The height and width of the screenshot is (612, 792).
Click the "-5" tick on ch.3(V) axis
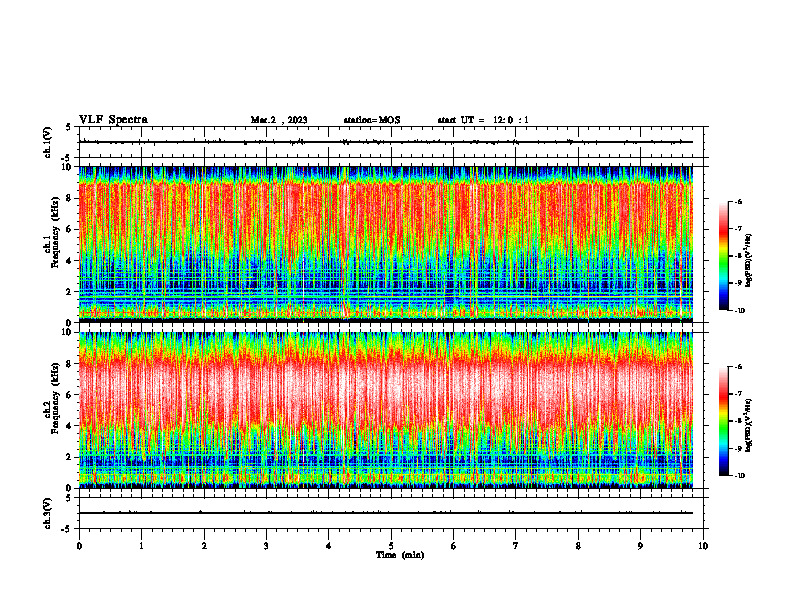pos(67,529)
